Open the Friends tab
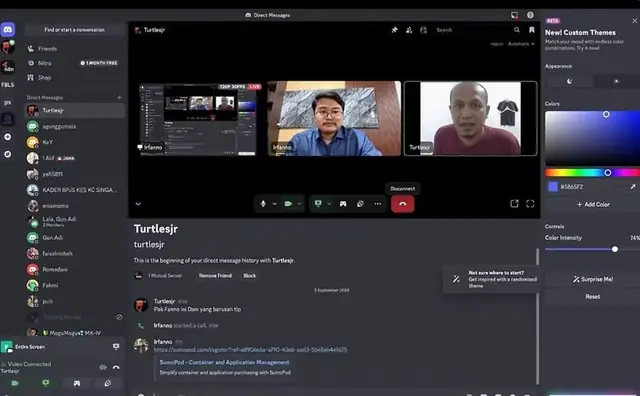The image size is (640, 396). click(74, 49)
